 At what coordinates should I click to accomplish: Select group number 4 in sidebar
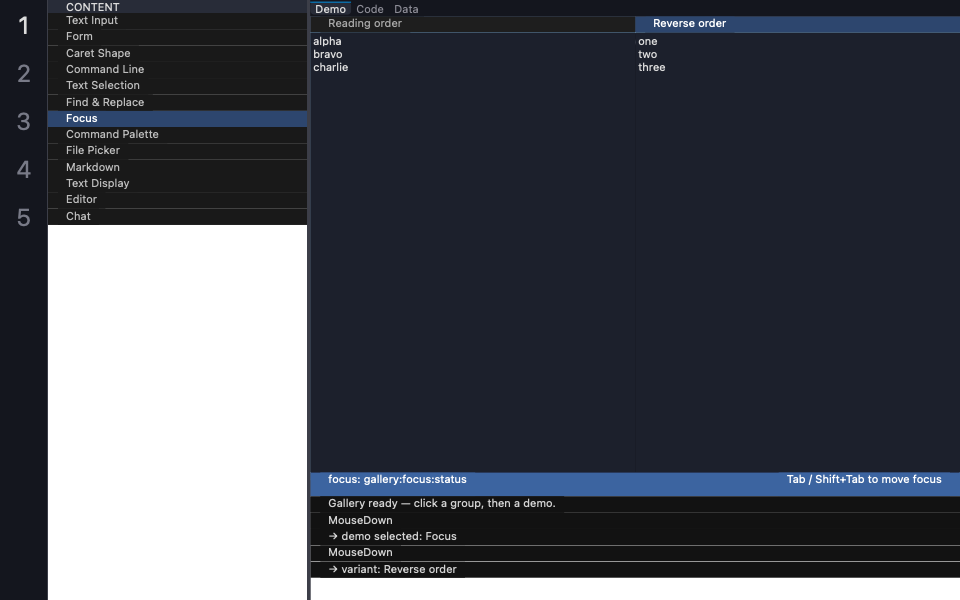tap(23, 169)
